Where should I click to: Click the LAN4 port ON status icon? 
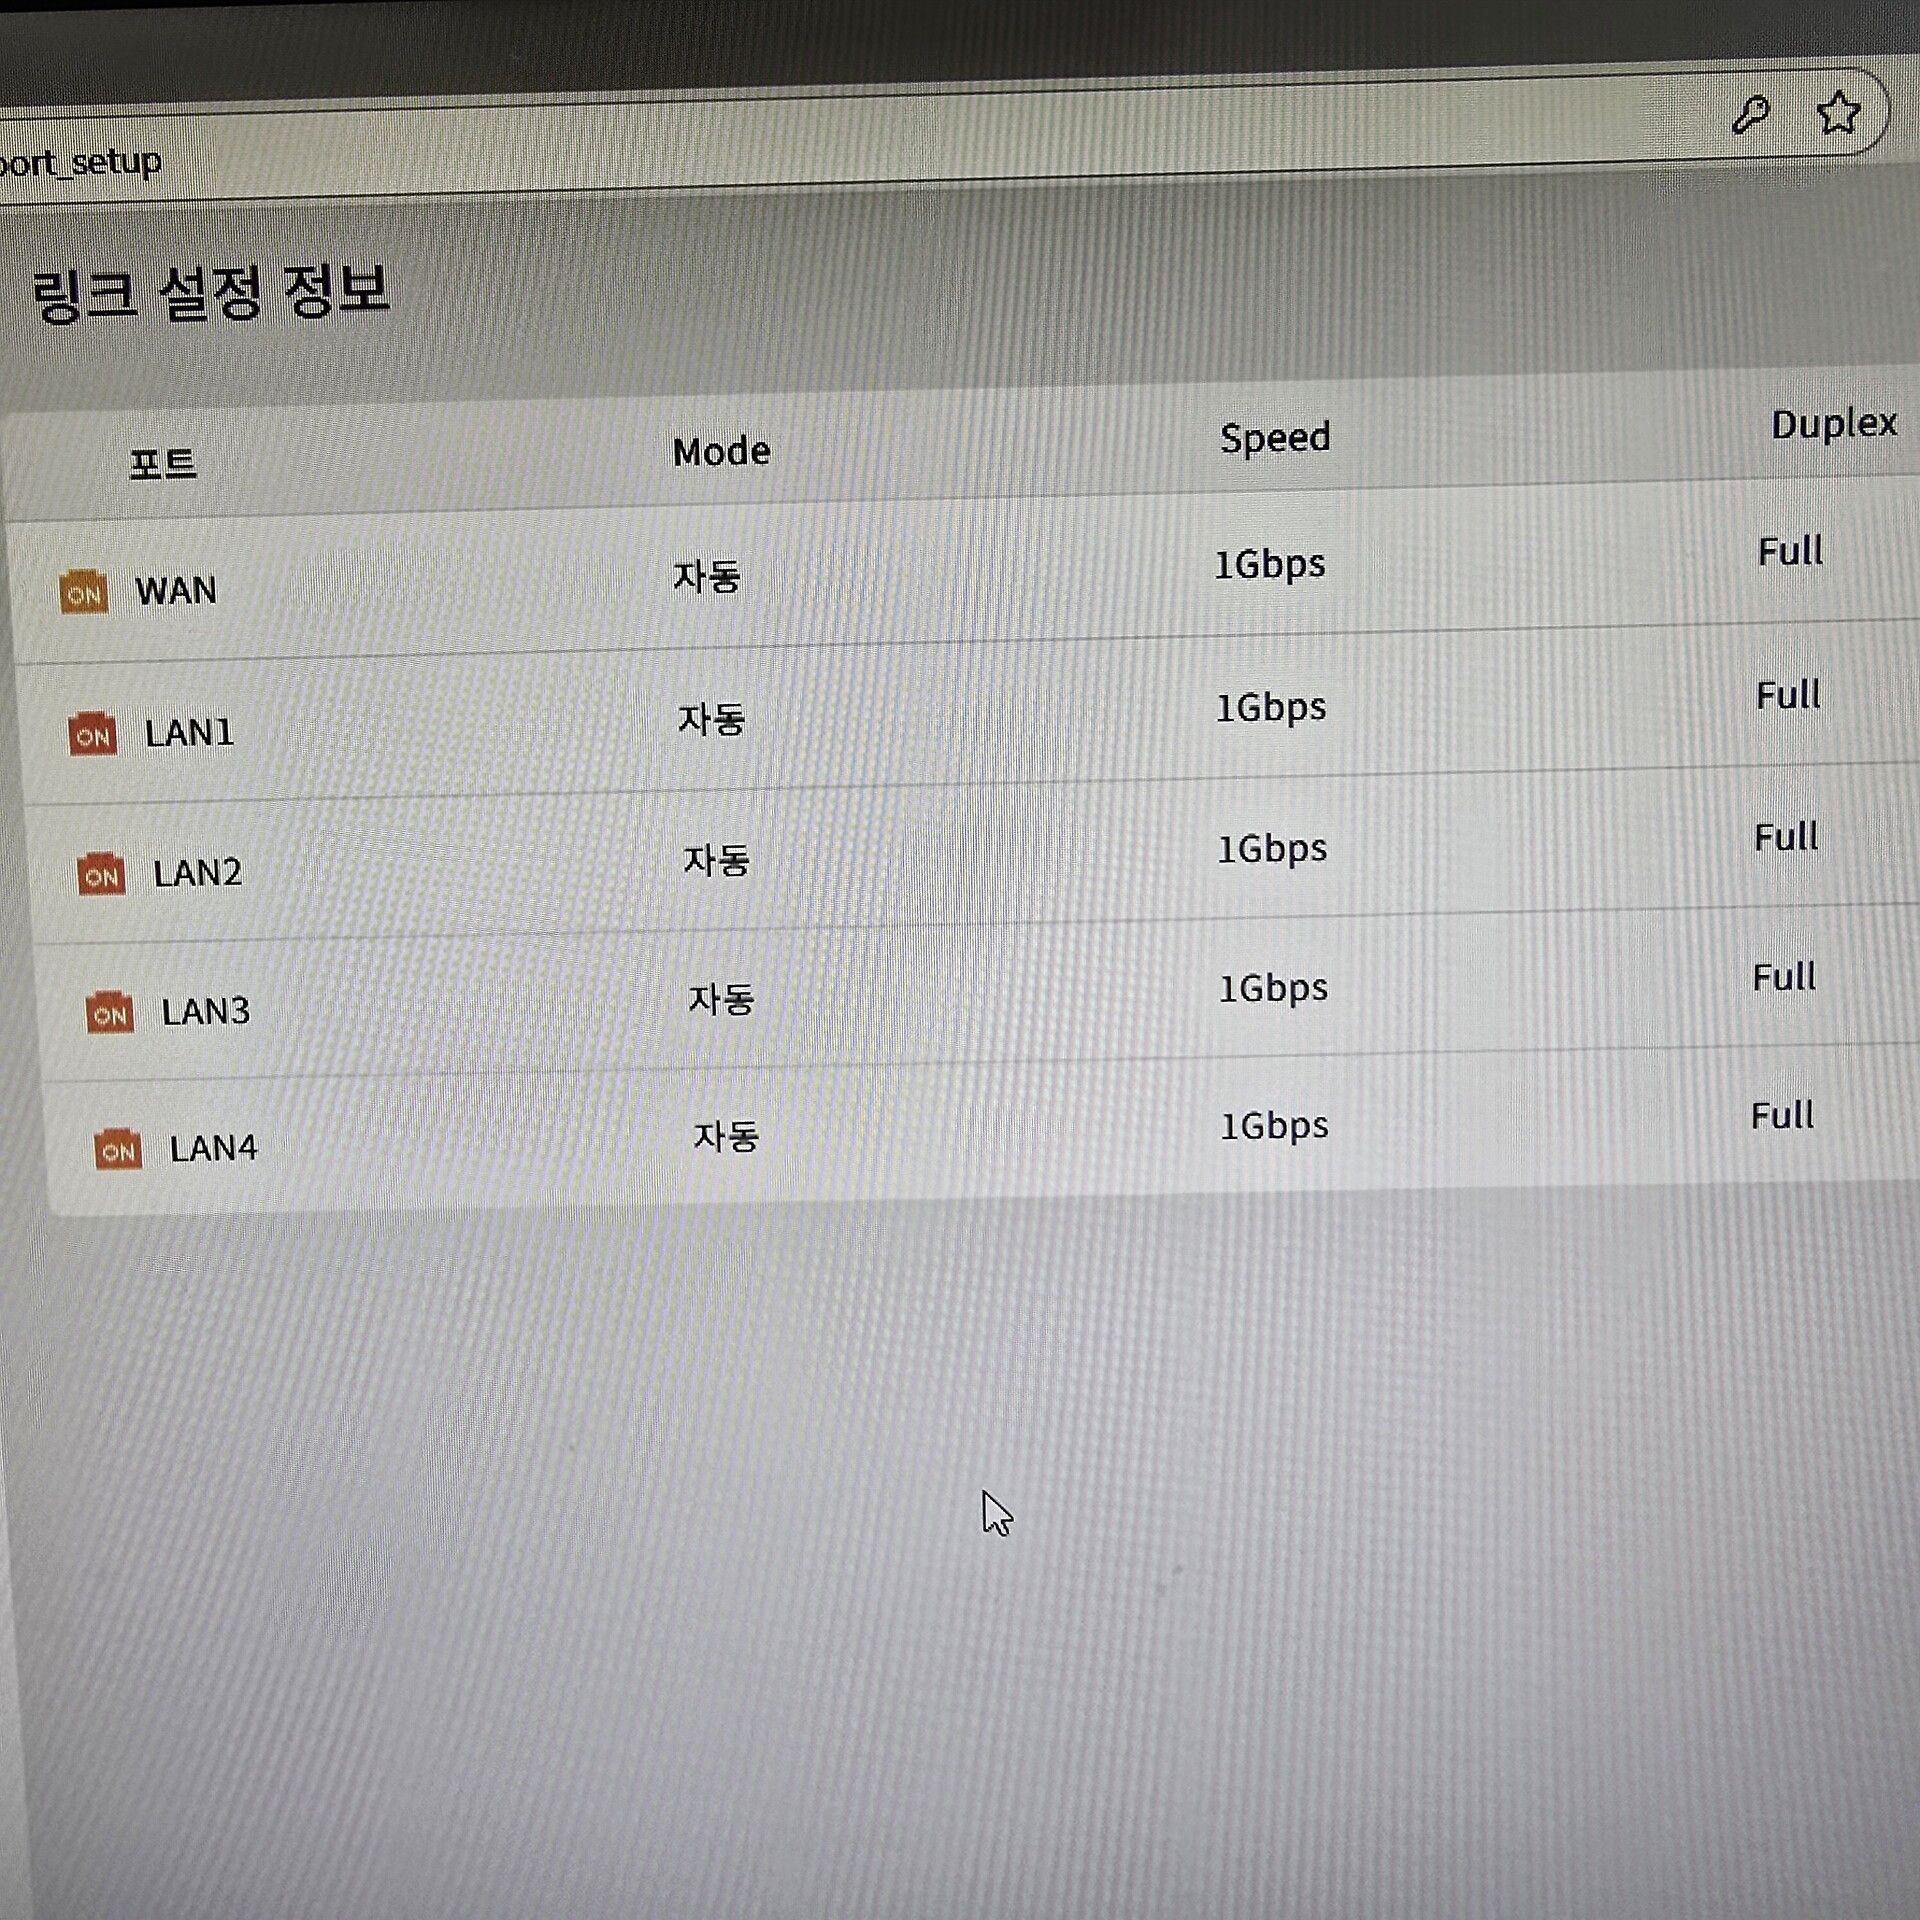pyautogui.click(x=118, y=1150)
